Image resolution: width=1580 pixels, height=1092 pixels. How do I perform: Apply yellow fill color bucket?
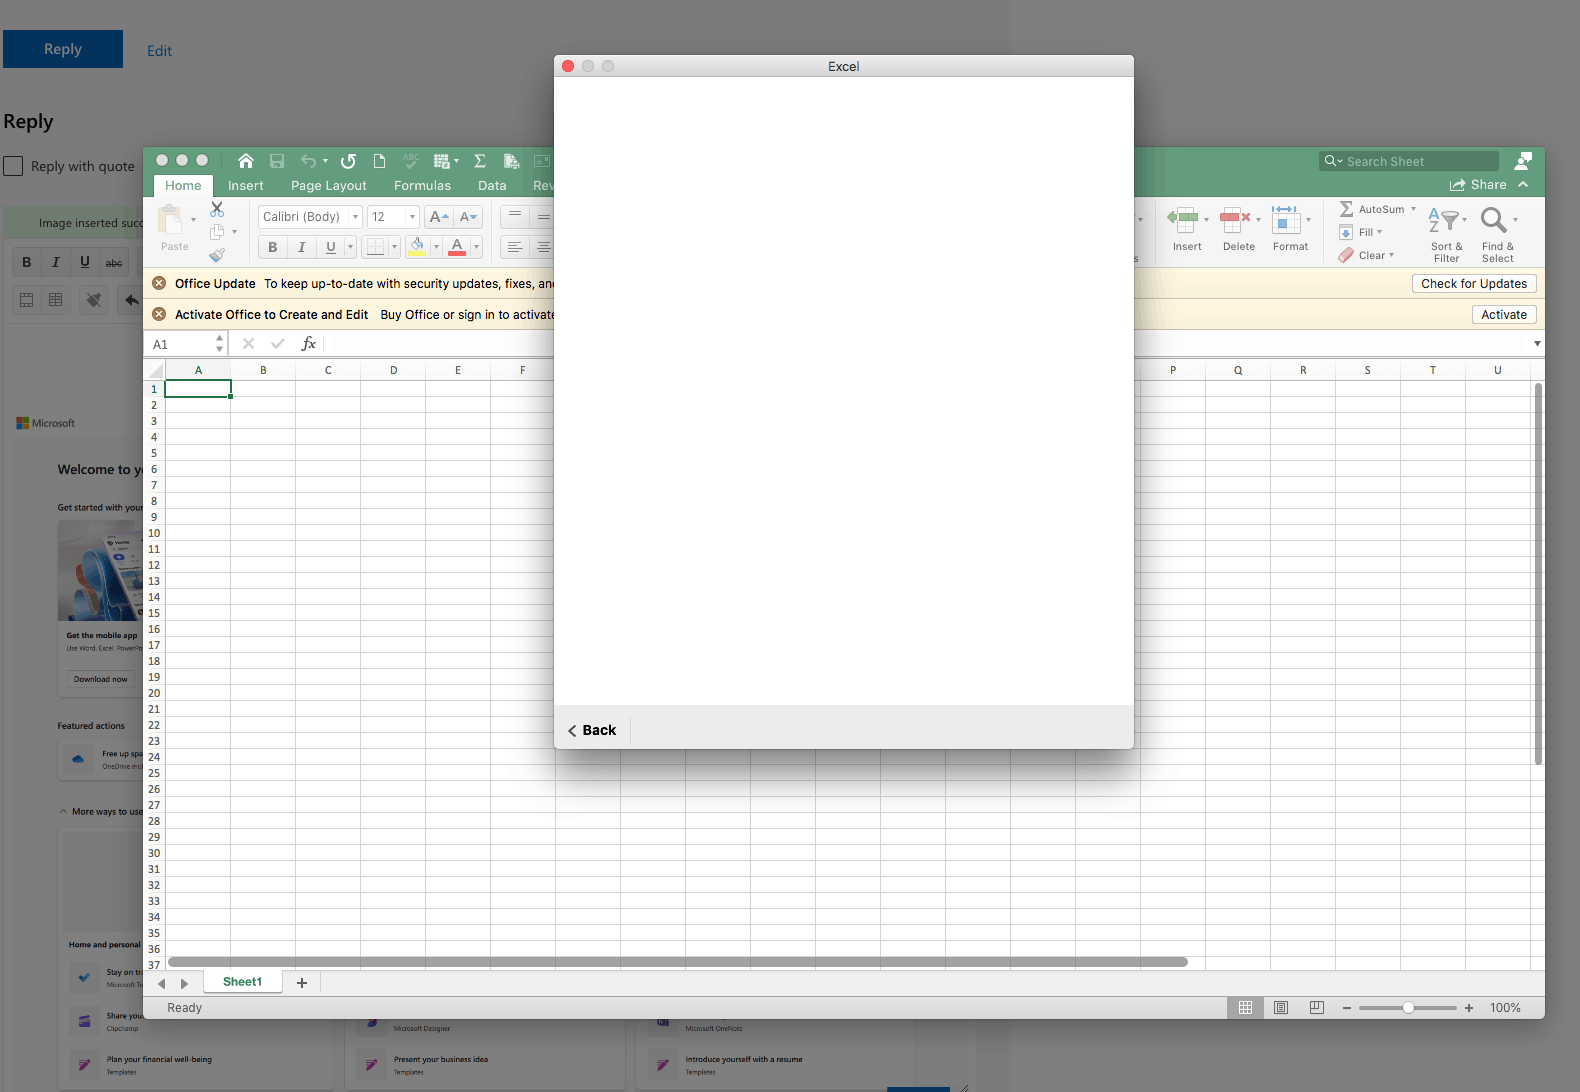point(417,247)
